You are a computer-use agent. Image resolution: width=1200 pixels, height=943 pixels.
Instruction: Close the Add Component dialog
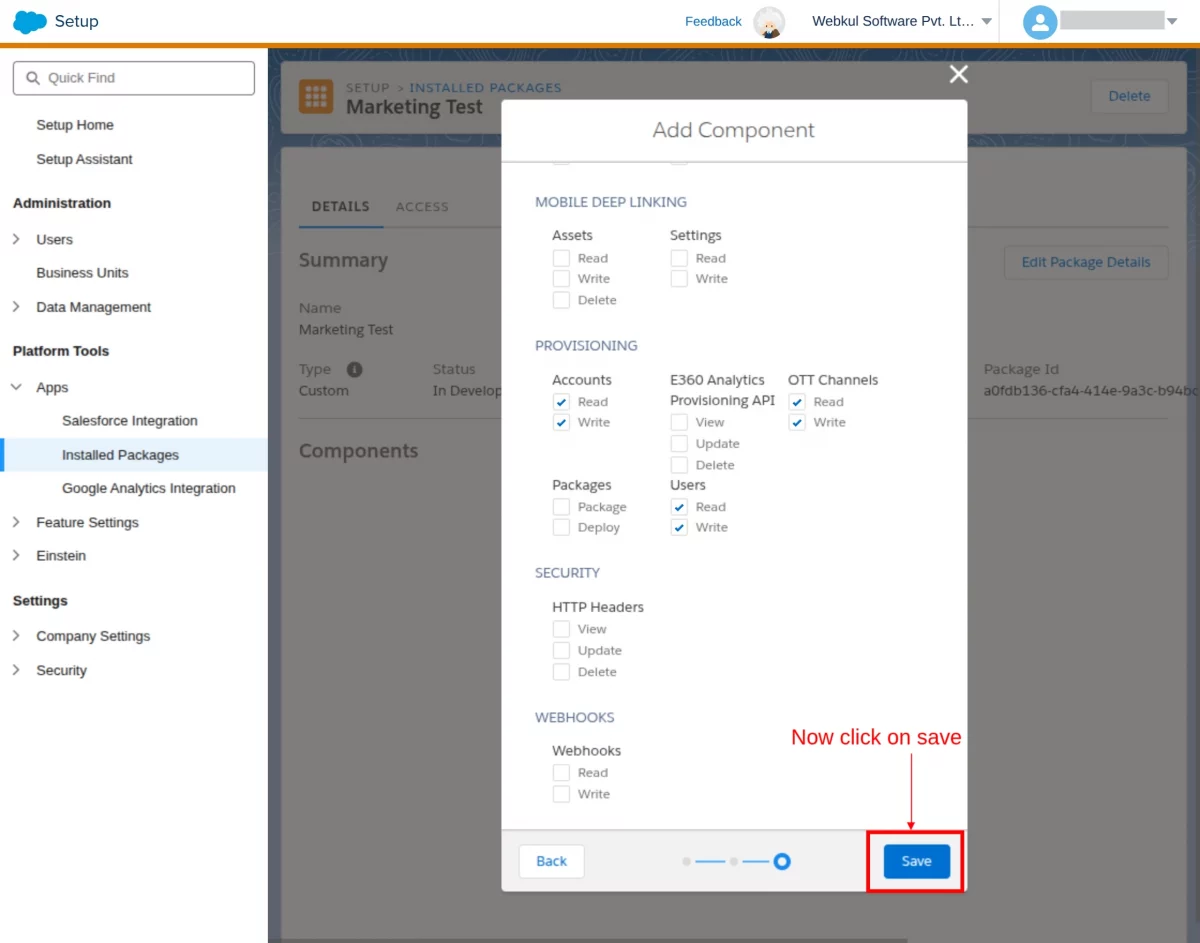959,74
